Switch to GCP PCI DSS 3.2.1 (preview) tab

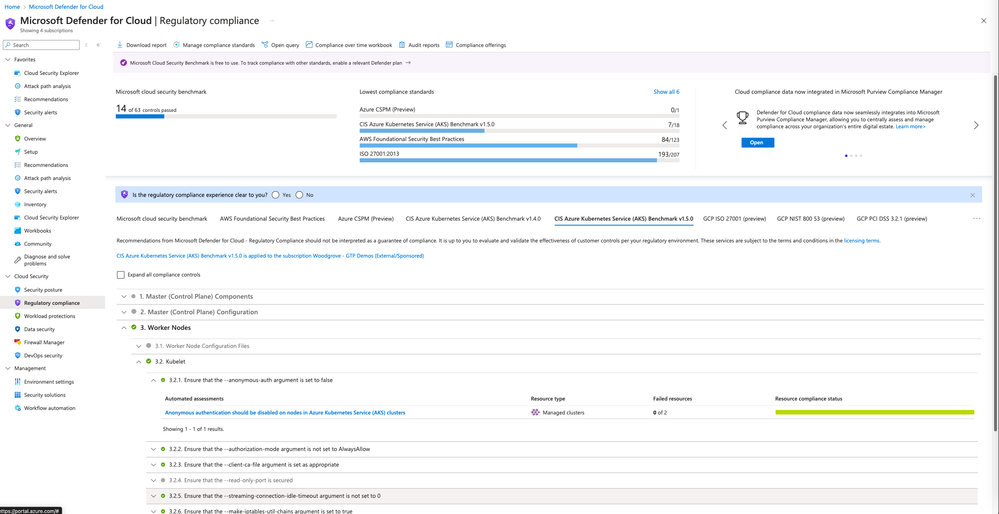(x=891, y=218)
